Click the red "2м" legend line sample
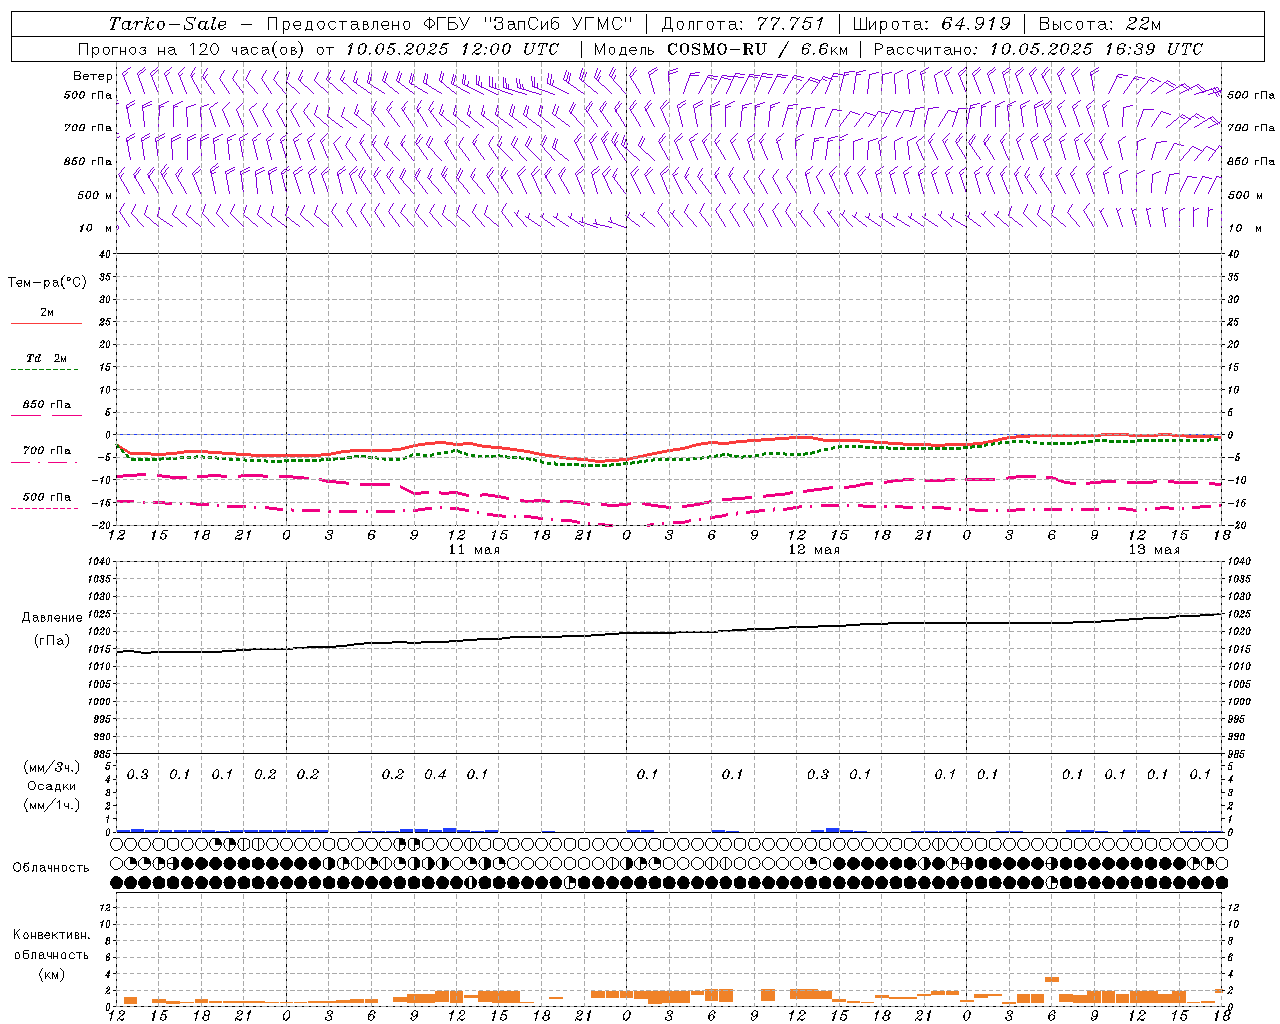 [46, 323]
